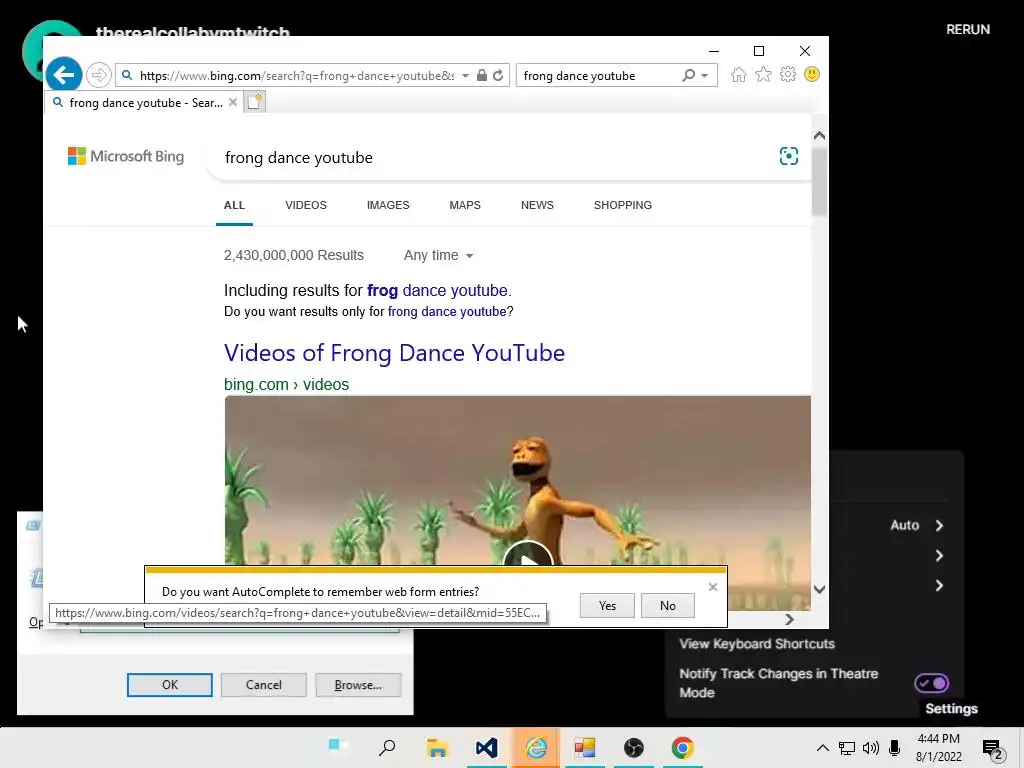The image size is (1024, 768).
Task: Click the forward navigation arrow
Action: coord(99,75)
